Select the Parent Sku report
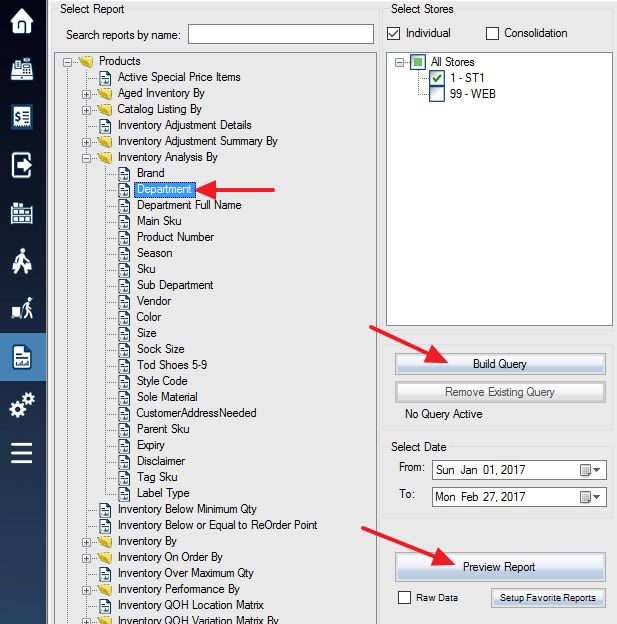617x624 pixels. 163,429
